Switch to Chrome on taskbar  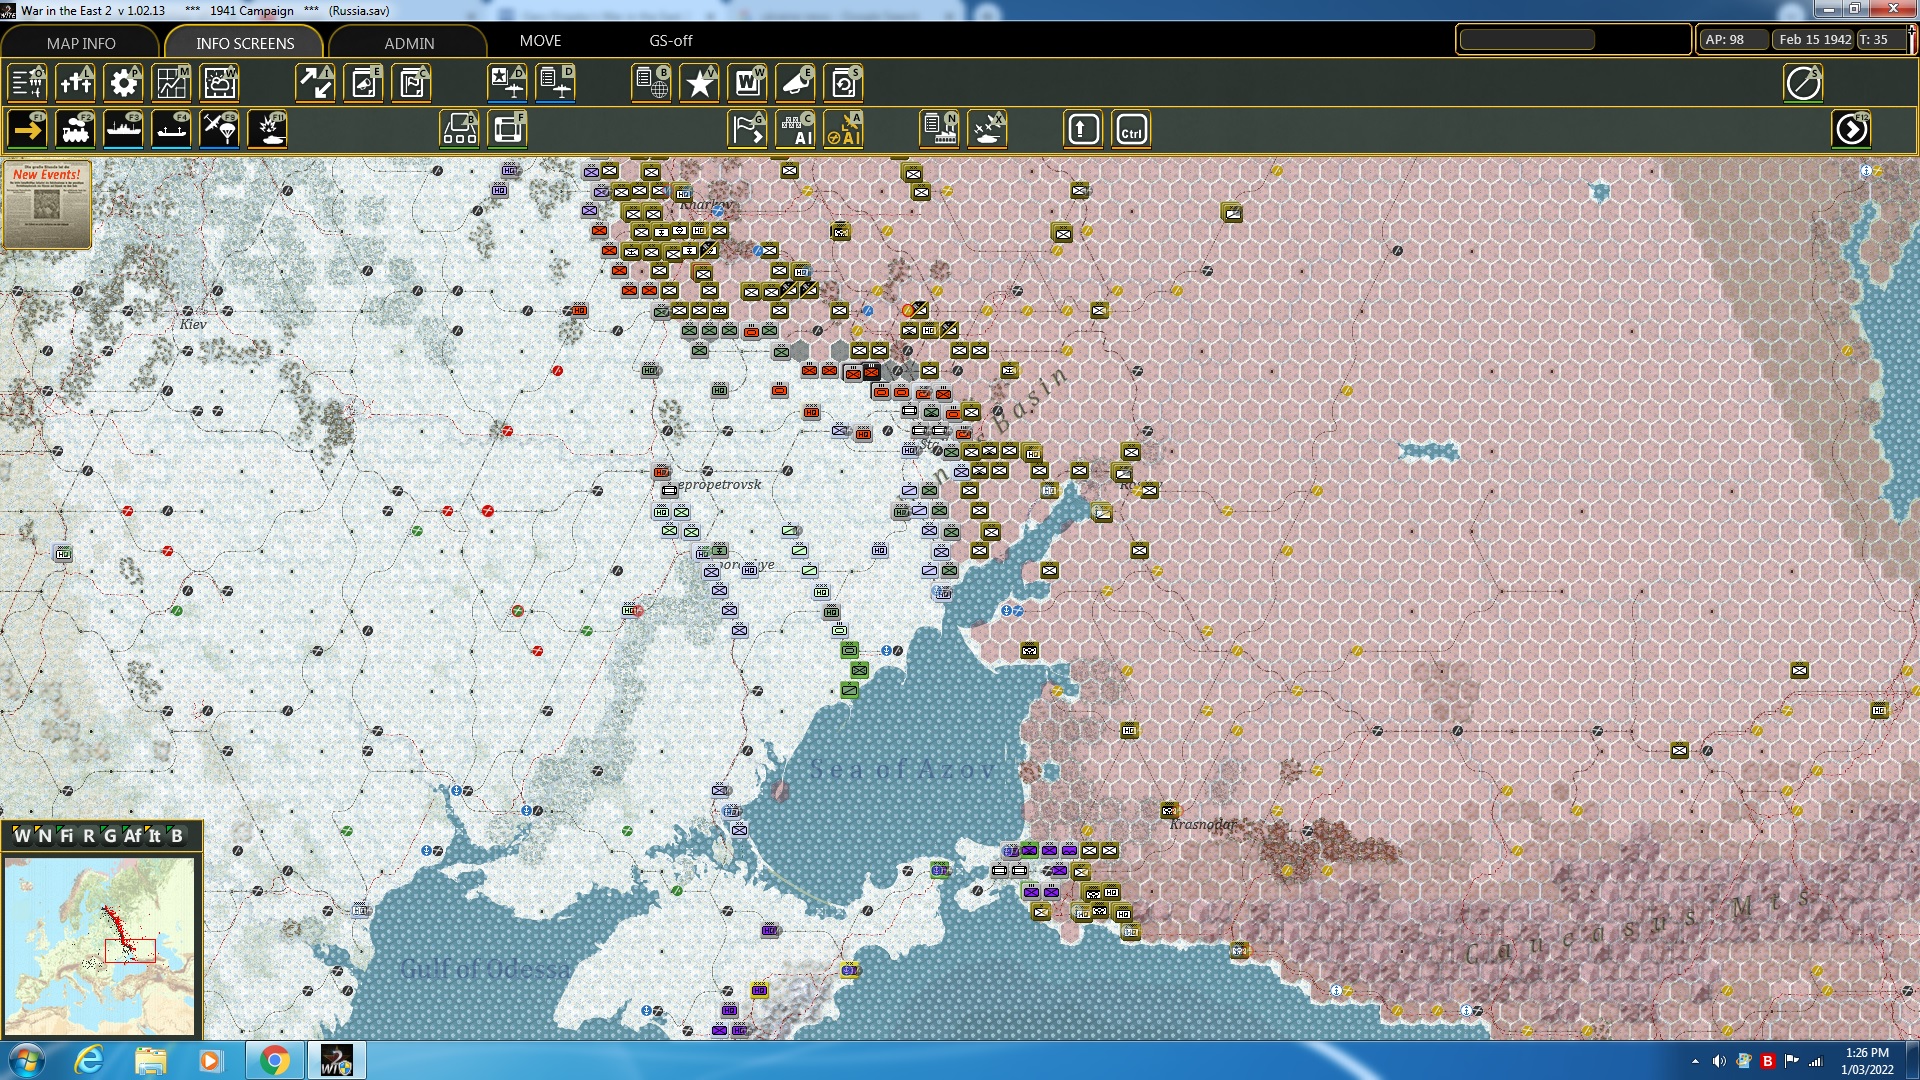[x=274, y=1060]
